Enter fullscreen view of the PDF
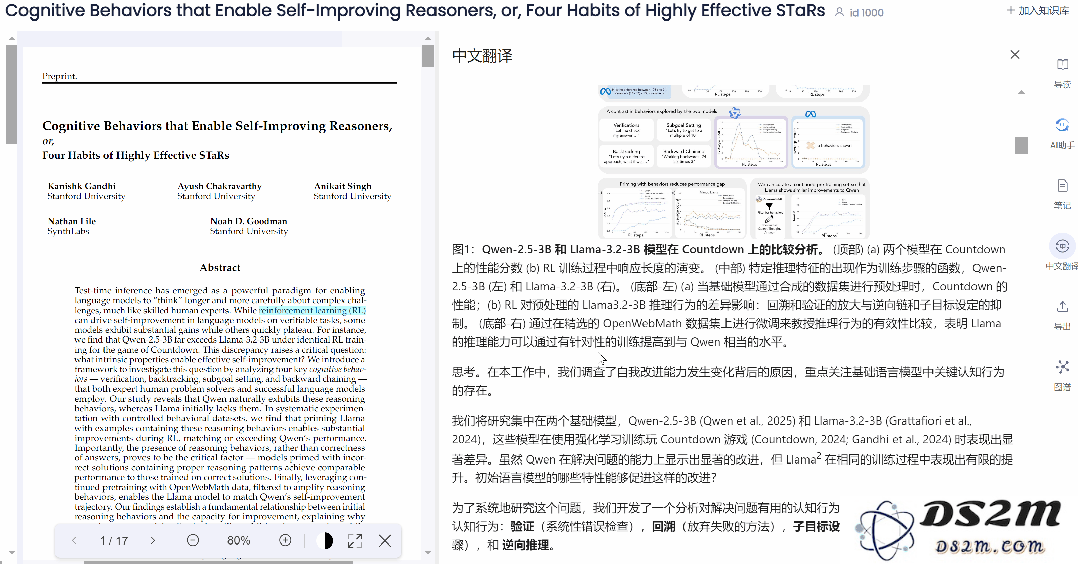Viewport: 1078px width, 564px height. point(355,541)
